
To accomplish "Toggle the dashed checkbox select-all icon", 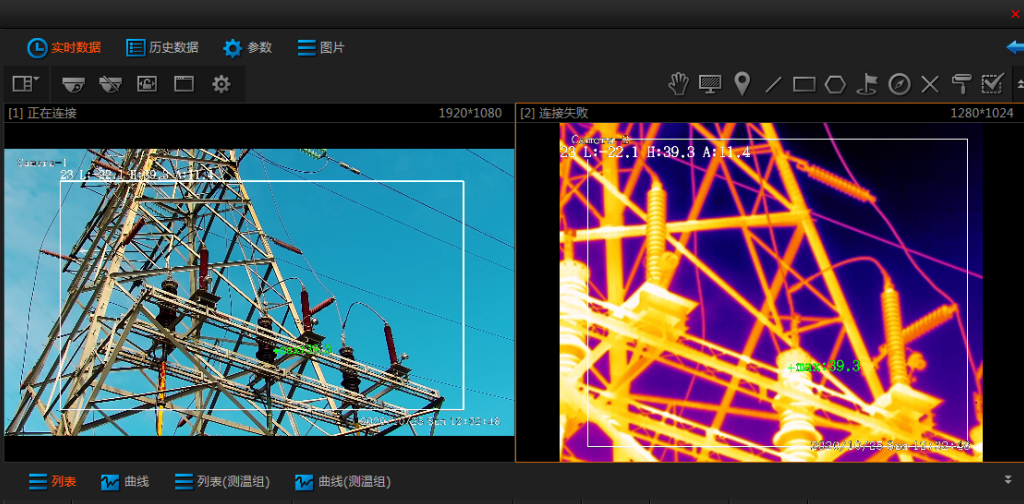I will [992, 83].
